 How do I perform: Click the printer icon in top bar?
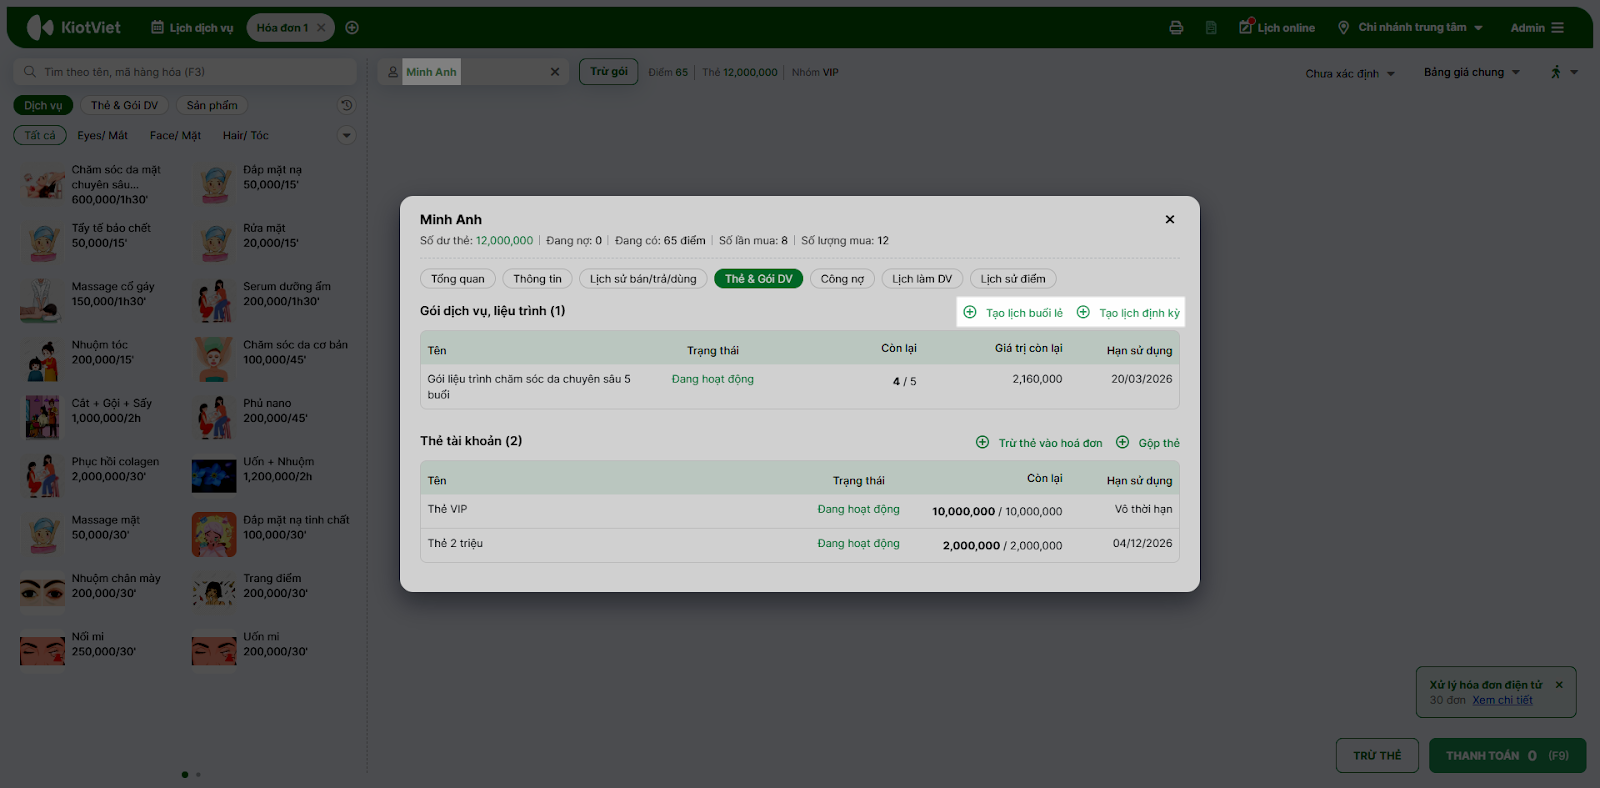[1176, 28]
